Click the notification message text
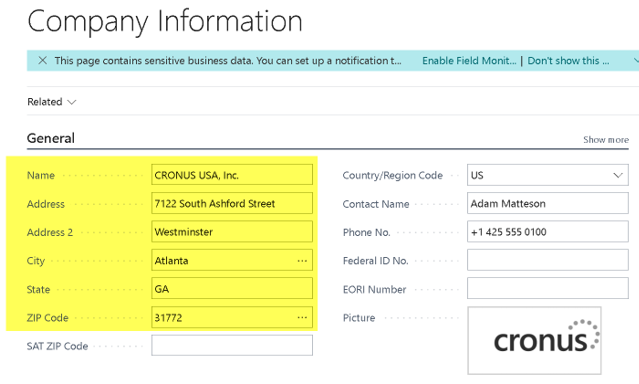This screenshot has width=639, height=384. 228,61
